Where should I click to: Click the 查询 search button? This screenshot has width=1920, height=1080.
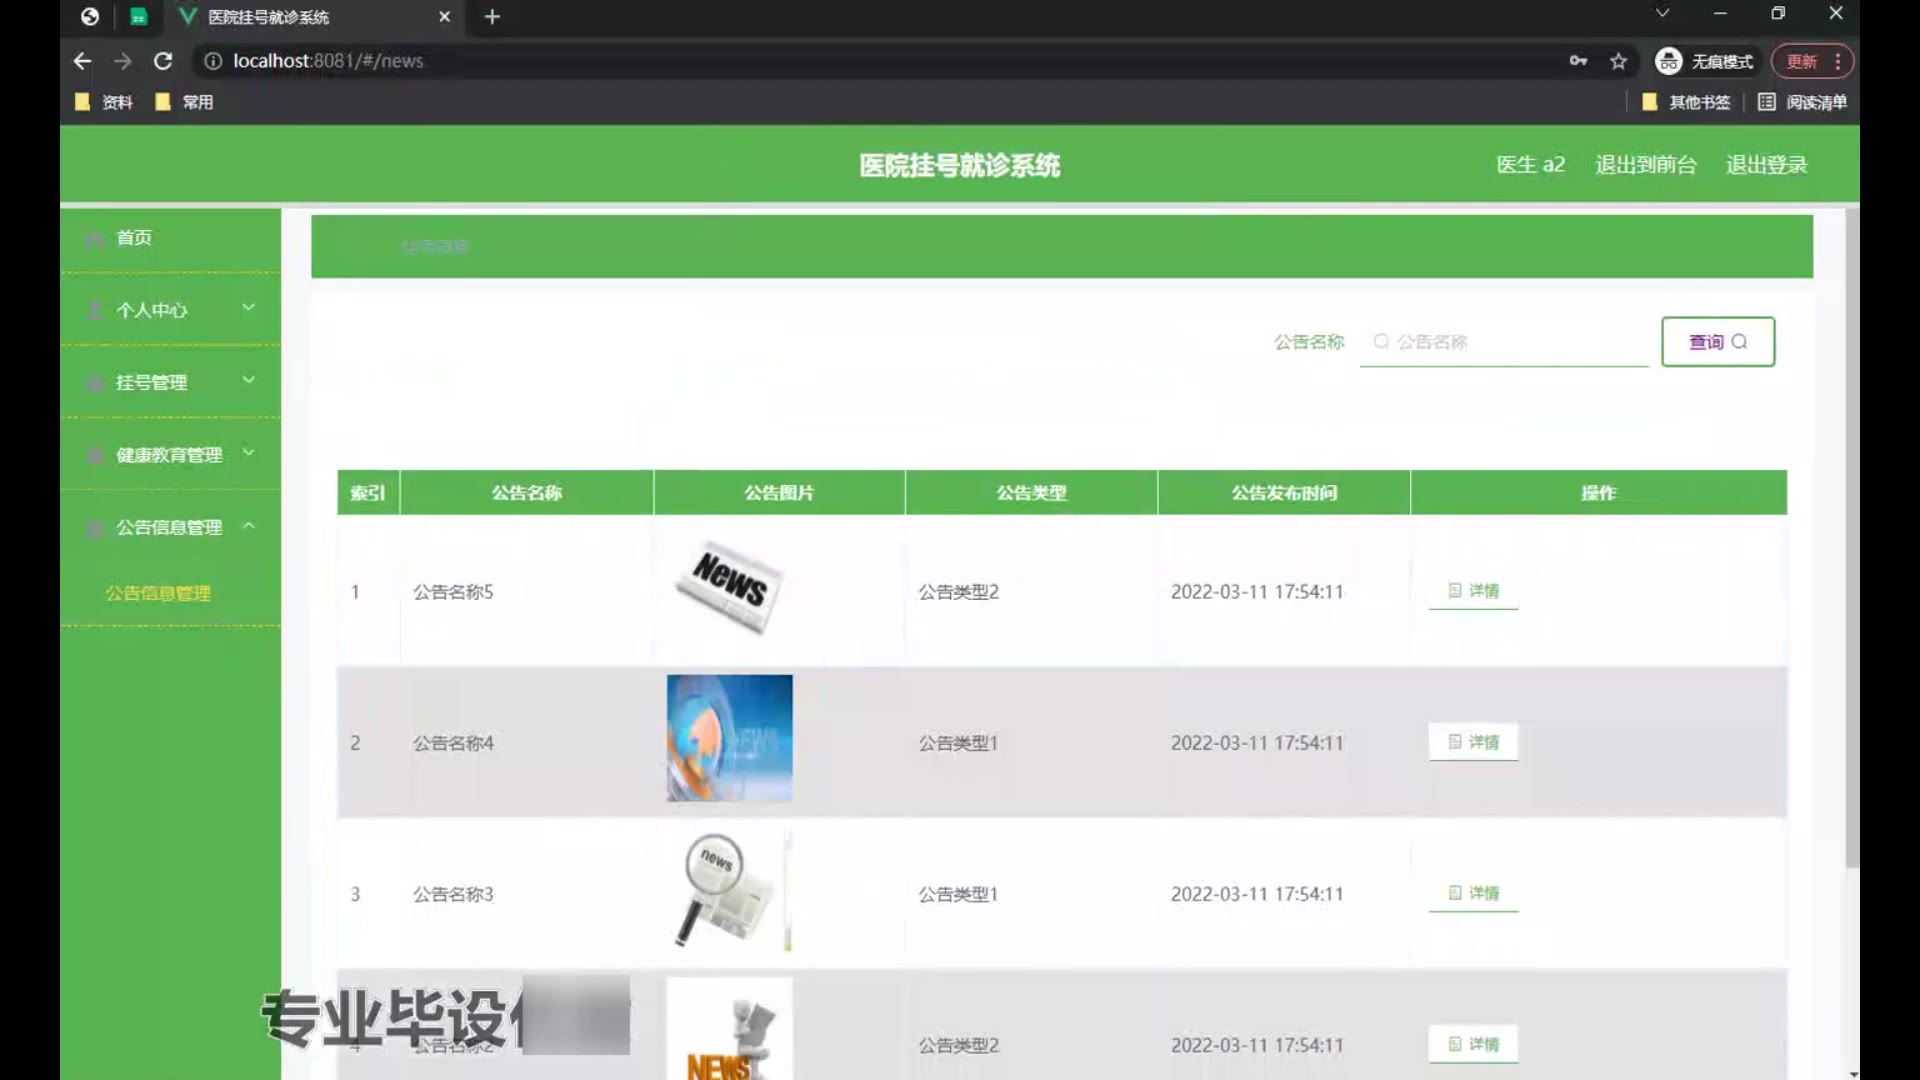[1717, 342]
